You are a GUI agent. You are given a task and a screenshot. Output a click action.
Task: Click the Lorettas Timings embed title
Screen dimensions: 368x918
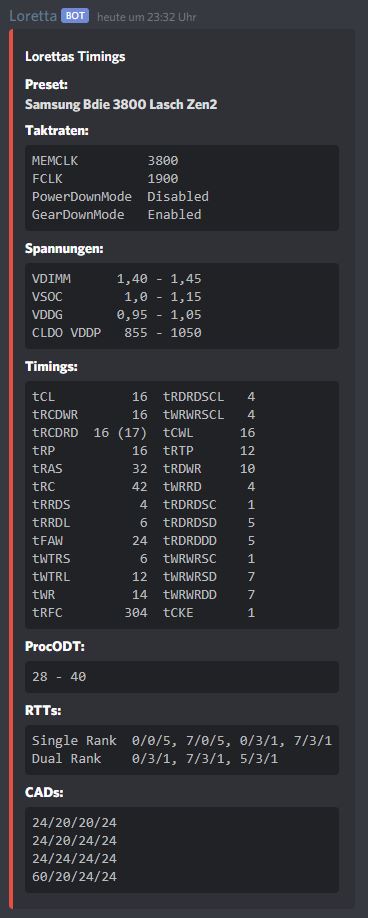coord(75,57)
